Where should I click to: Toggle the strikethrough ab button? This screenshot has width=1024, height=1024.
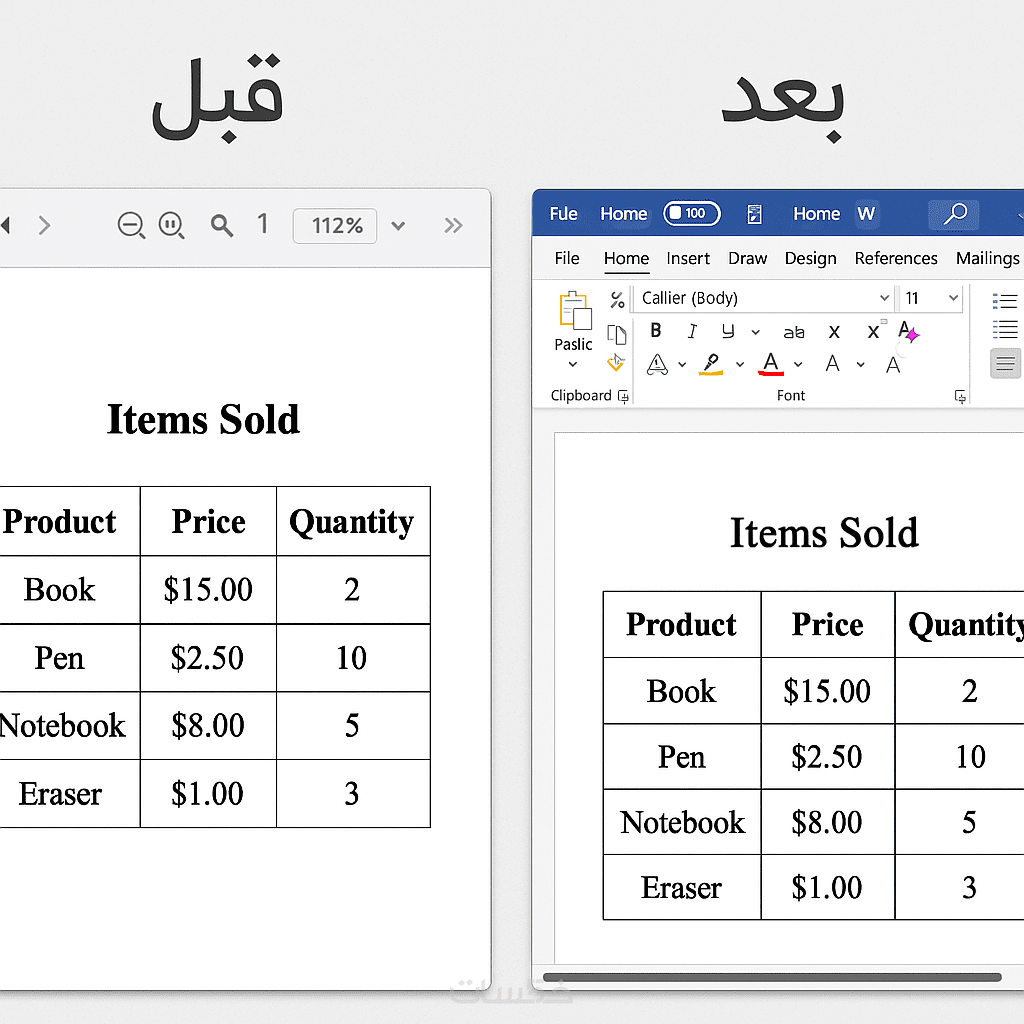coord(794,332)
